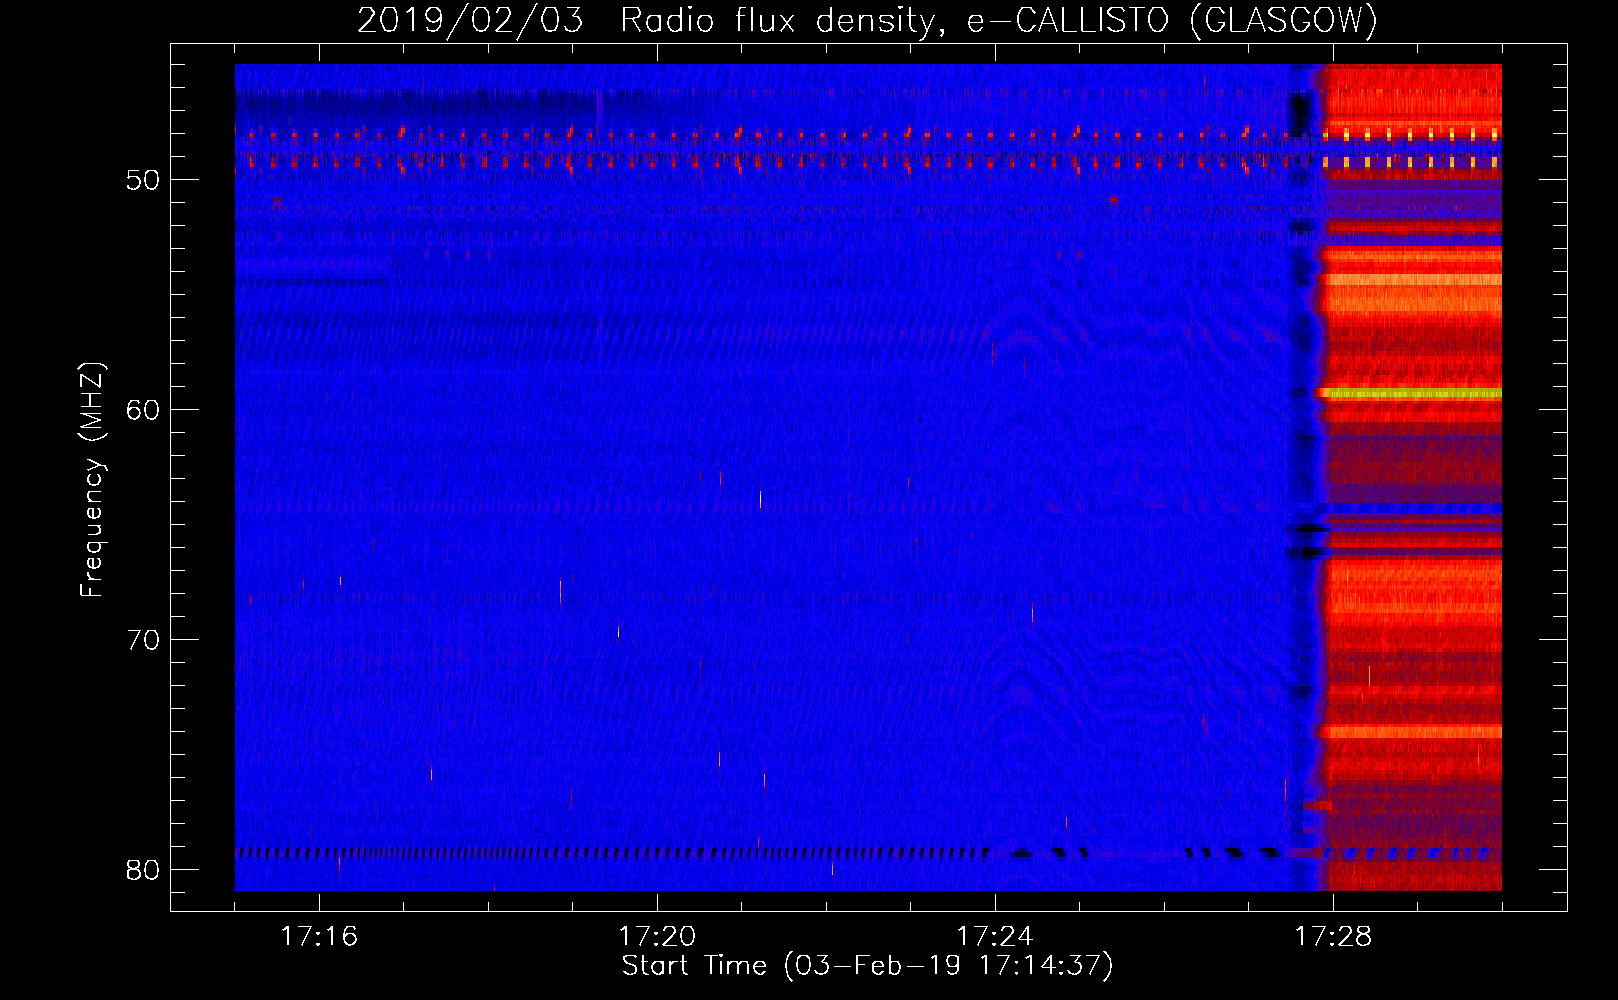The width and height of the screenshot is (1618, 1000).
Task: Click the plot title '2019/02/03 Radio flux density'
Action: pyautogui.click(x=867, y=20)
